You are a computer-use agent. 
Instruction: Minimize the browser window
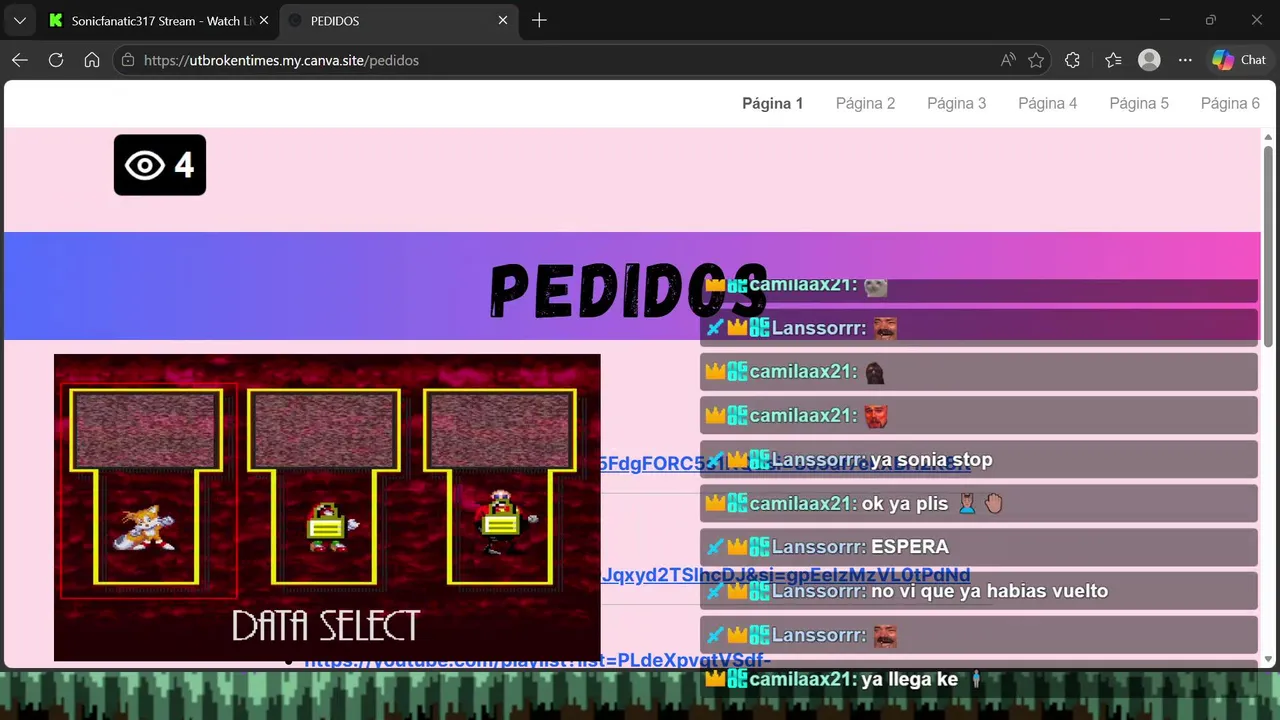(1165, 20)
